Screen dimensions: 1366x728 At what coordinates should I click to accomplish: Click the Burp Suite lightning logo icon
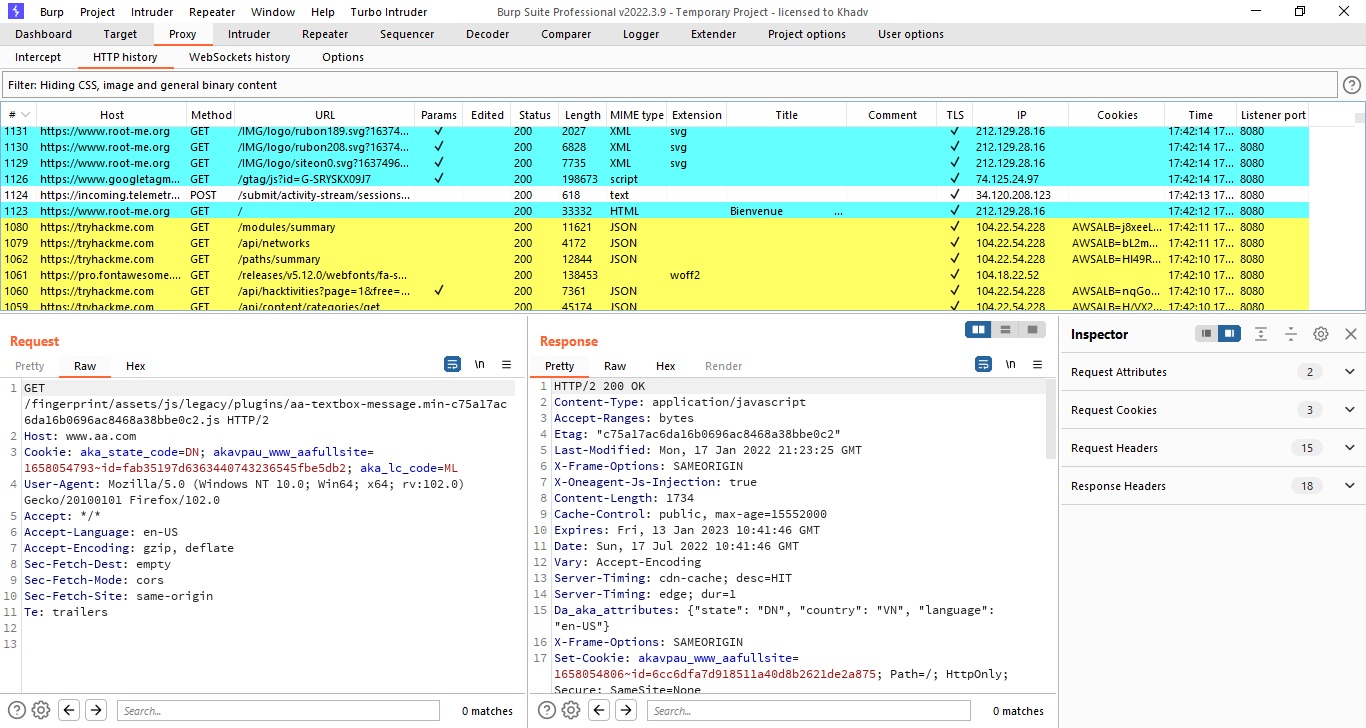14,12
